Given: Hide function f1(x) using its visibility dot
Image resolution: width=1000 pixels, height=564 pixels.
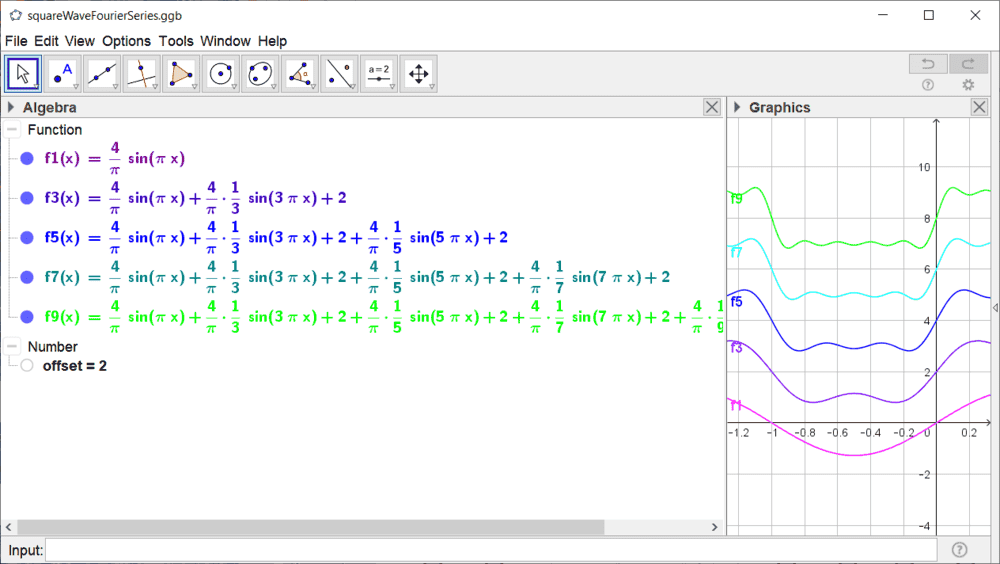Looking at the screenshot, I should (x=27, y=158).
